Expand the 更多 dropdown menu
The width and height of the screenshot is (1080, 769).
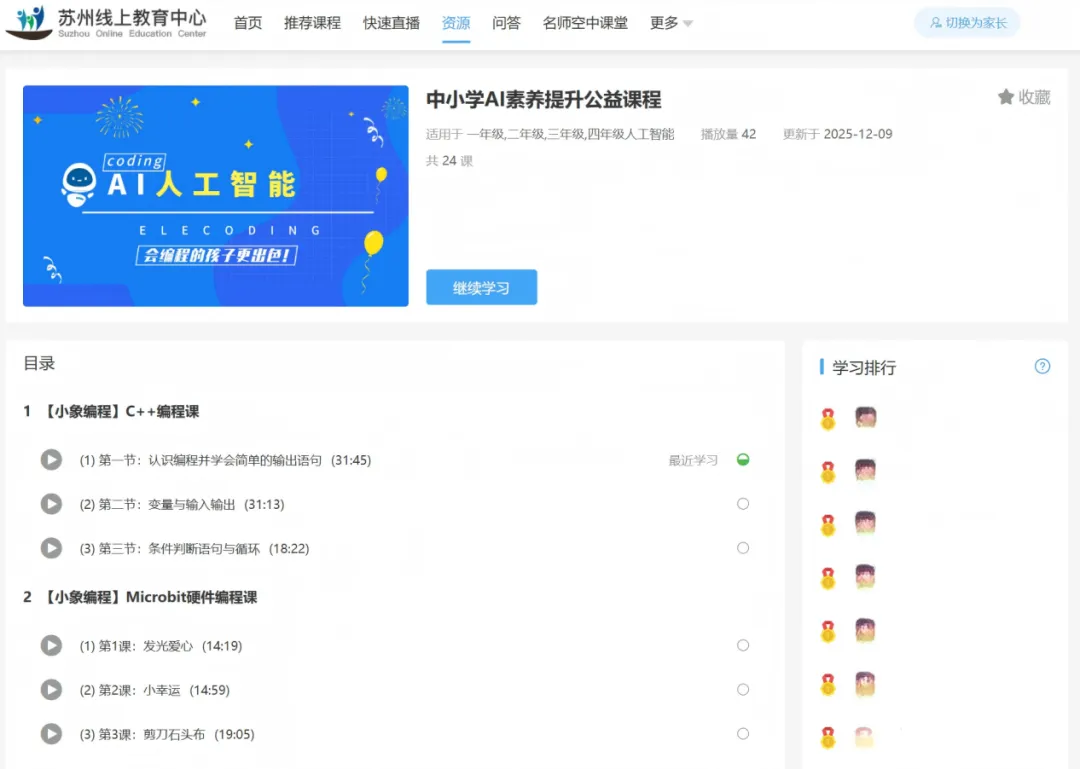[x=671, y=23]
